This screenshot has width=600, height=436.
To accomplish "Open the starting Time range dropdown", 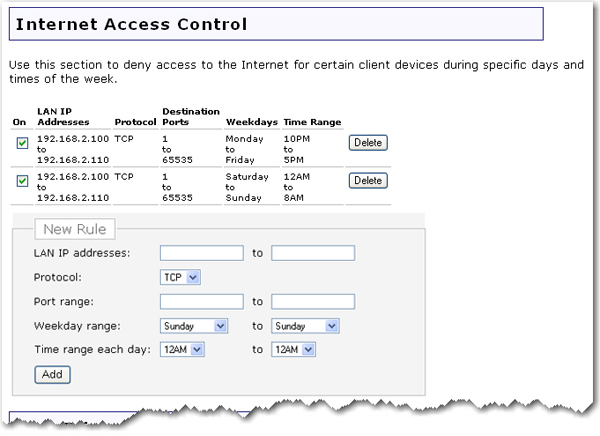I will [182, 349].
